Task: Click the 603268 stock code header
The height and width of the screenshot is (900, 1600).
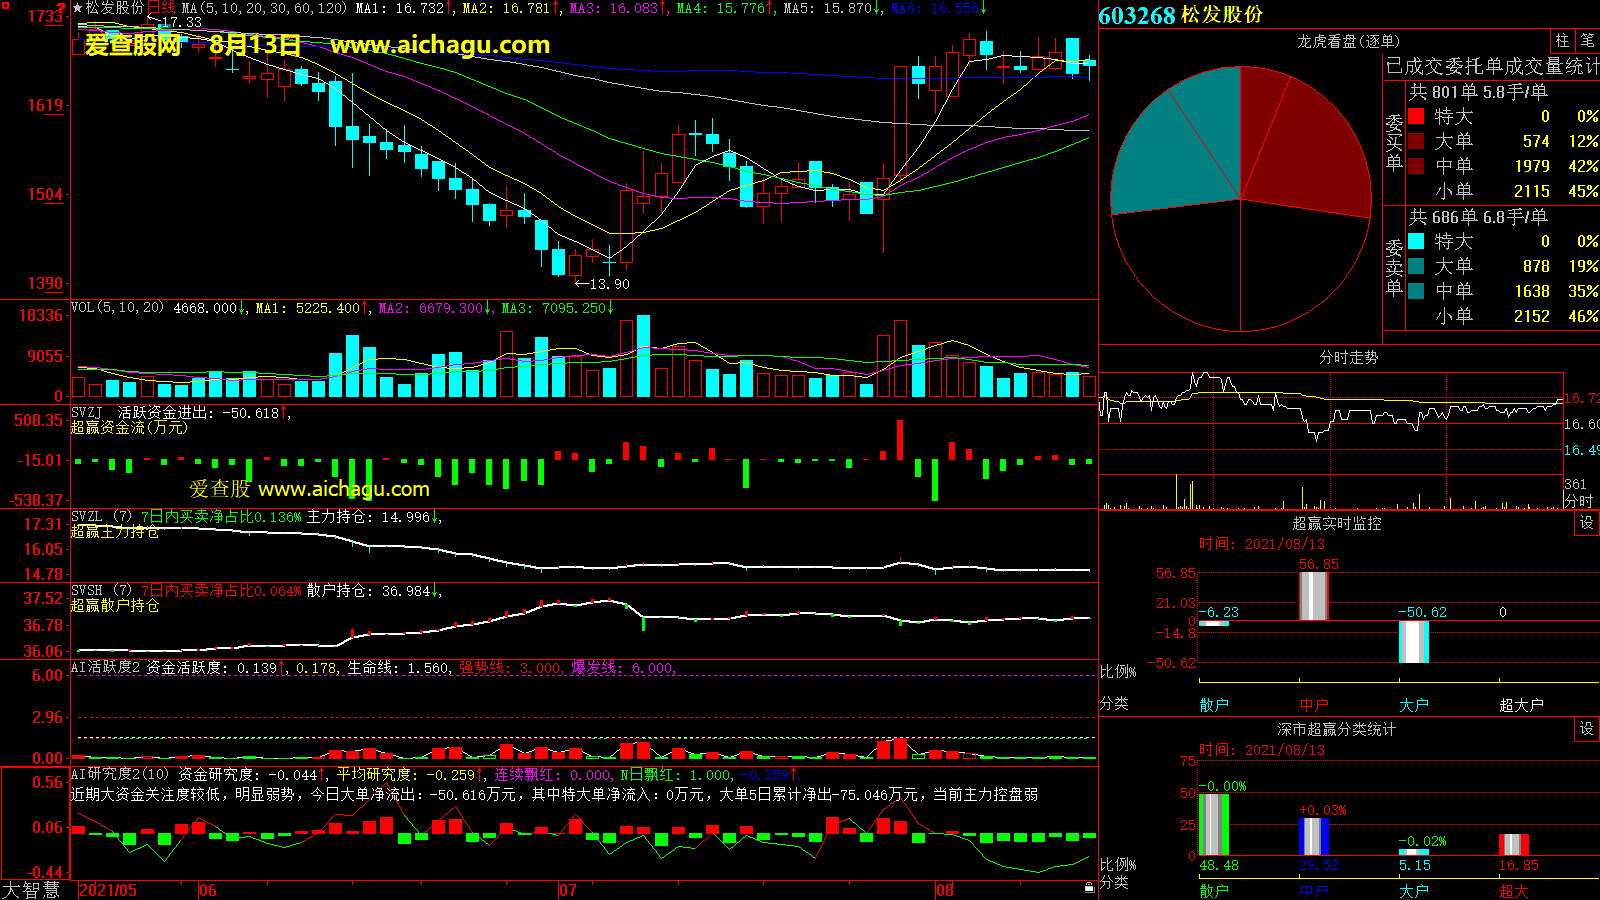Action: pos(1137,16)
